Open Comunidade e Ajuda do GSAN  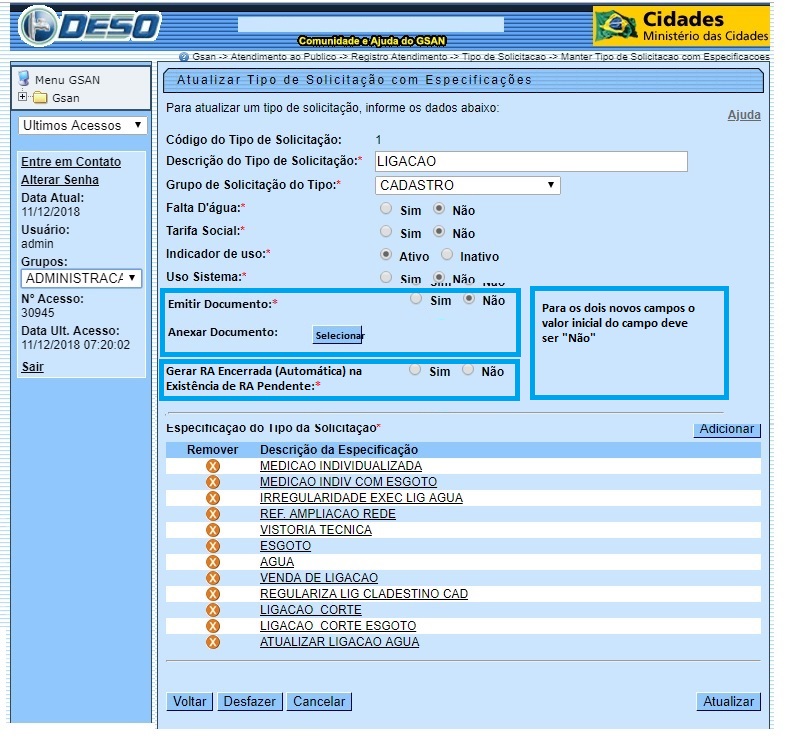(357, 41)
